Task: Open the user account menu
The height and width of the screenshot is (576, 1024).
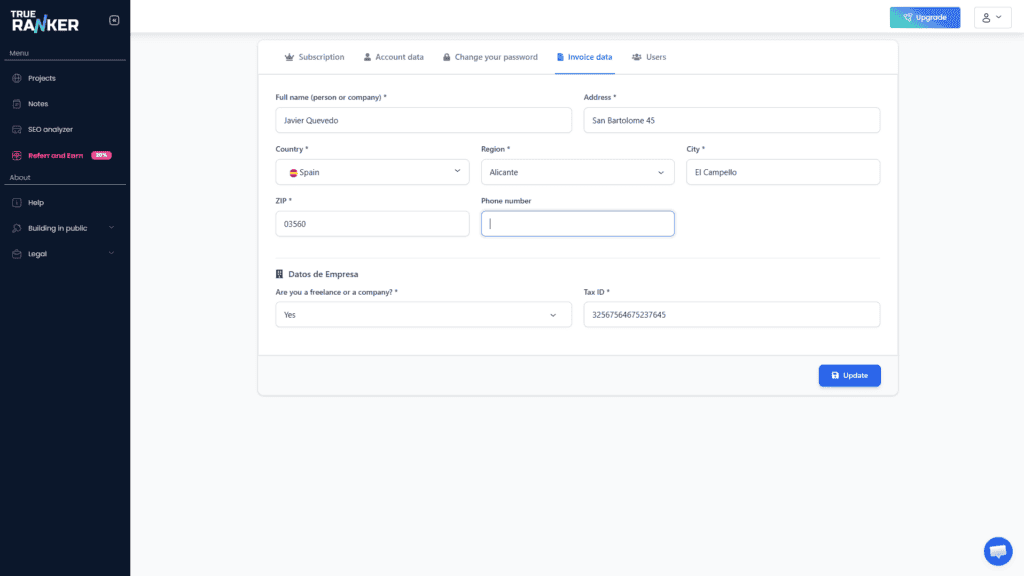Action: pyautogui.click(x=992, y=18)
